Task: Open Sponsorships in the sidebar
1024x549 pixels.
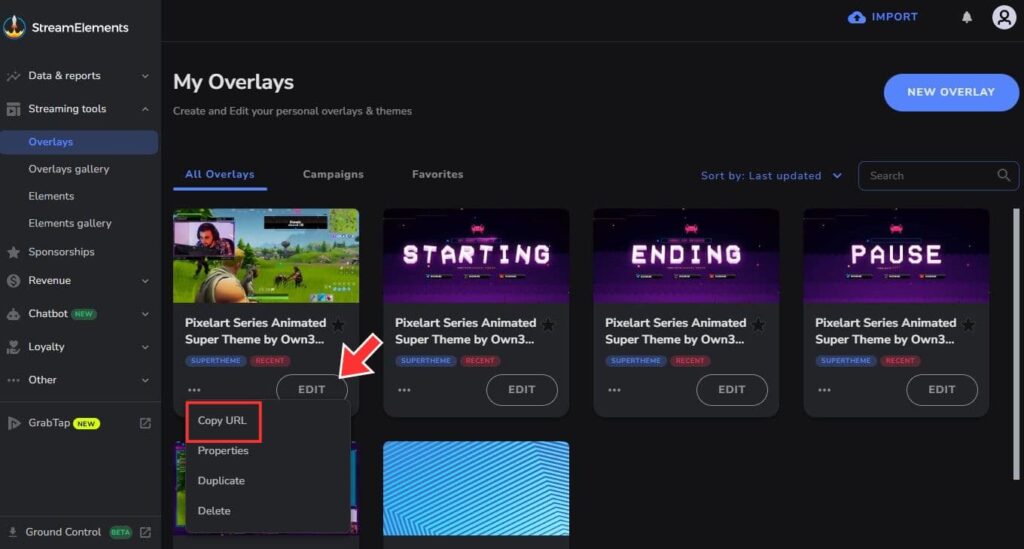Action: point(61,252)
